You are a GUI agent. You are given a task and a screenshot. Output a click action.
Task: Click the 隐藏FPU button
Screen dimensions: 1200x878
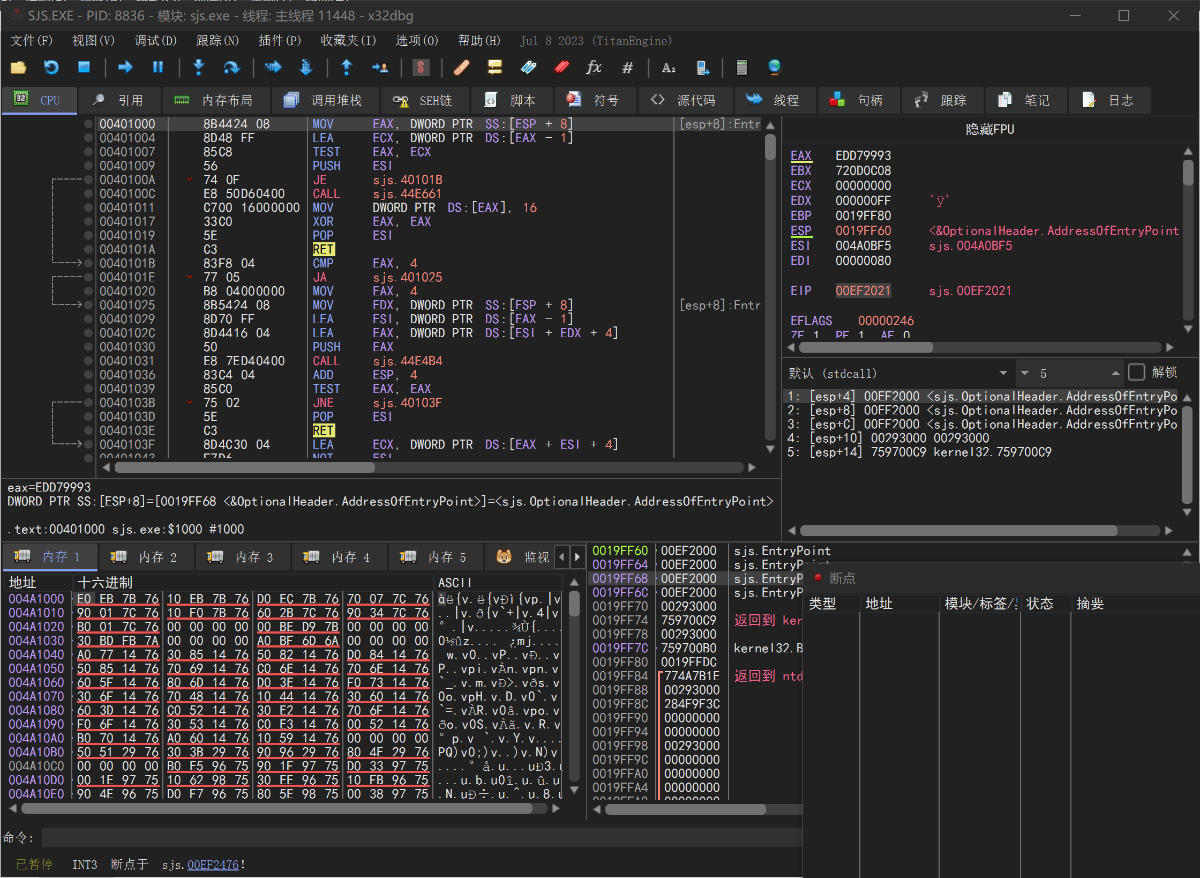tap(990, 129)
